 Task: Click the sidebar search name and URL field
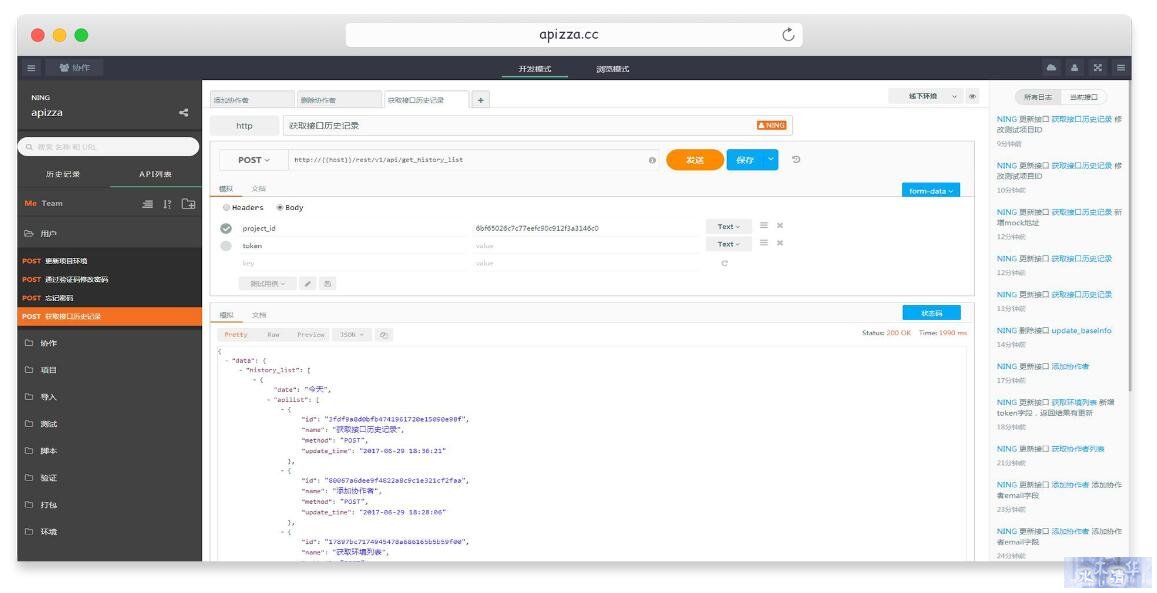[108, 147]
